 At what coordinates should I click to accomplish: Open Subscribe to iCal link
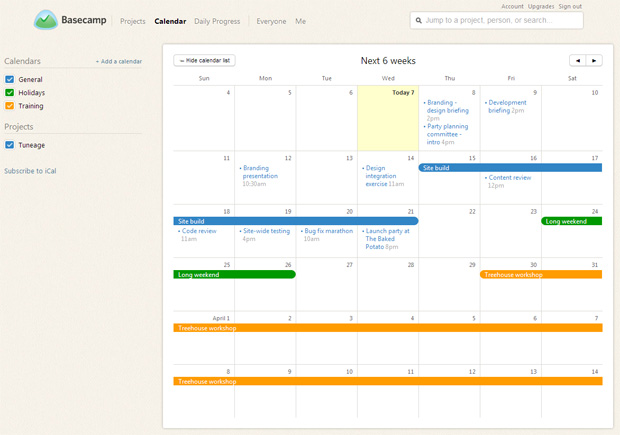(30, 171)
